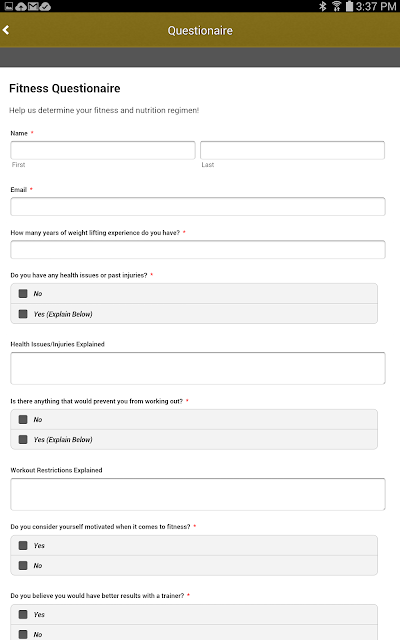This screenshot has height=640, width=400.
Task: Tap the battery status icon
Action: 349,6
